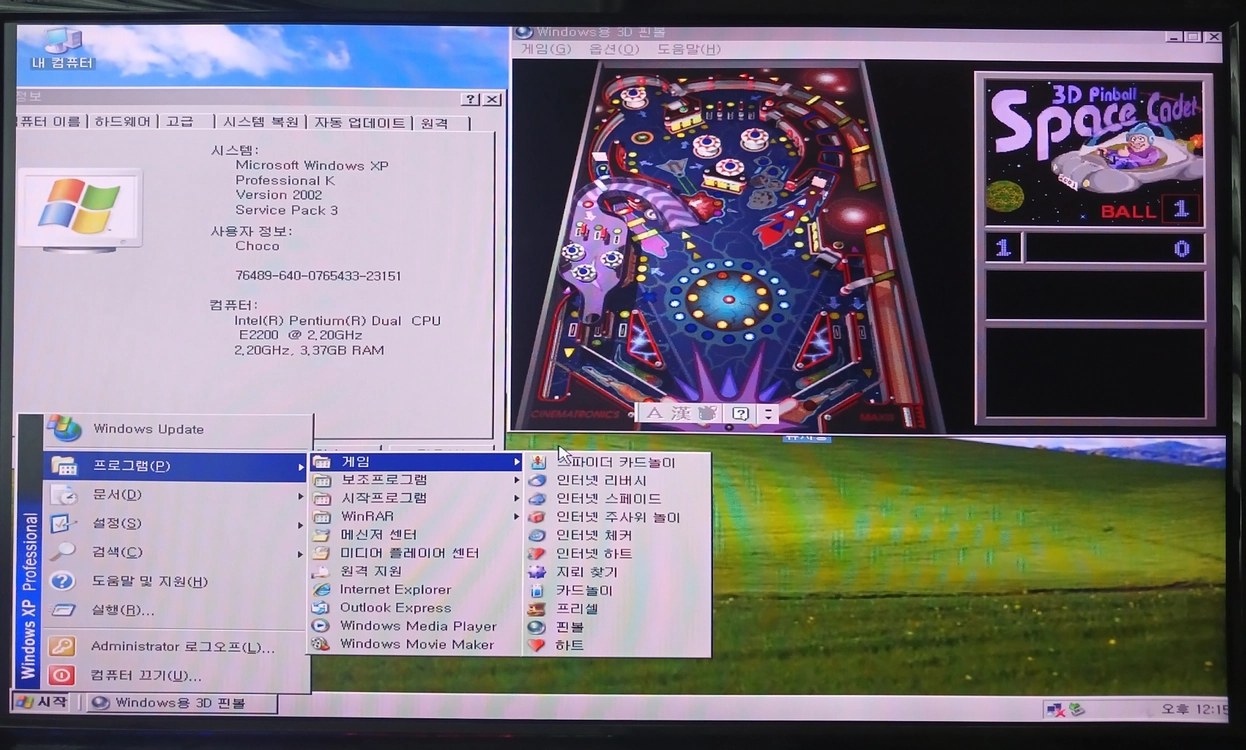Open the 옵션(O) menu in pinball
1246x750 pixels.
tap(614, 49)
